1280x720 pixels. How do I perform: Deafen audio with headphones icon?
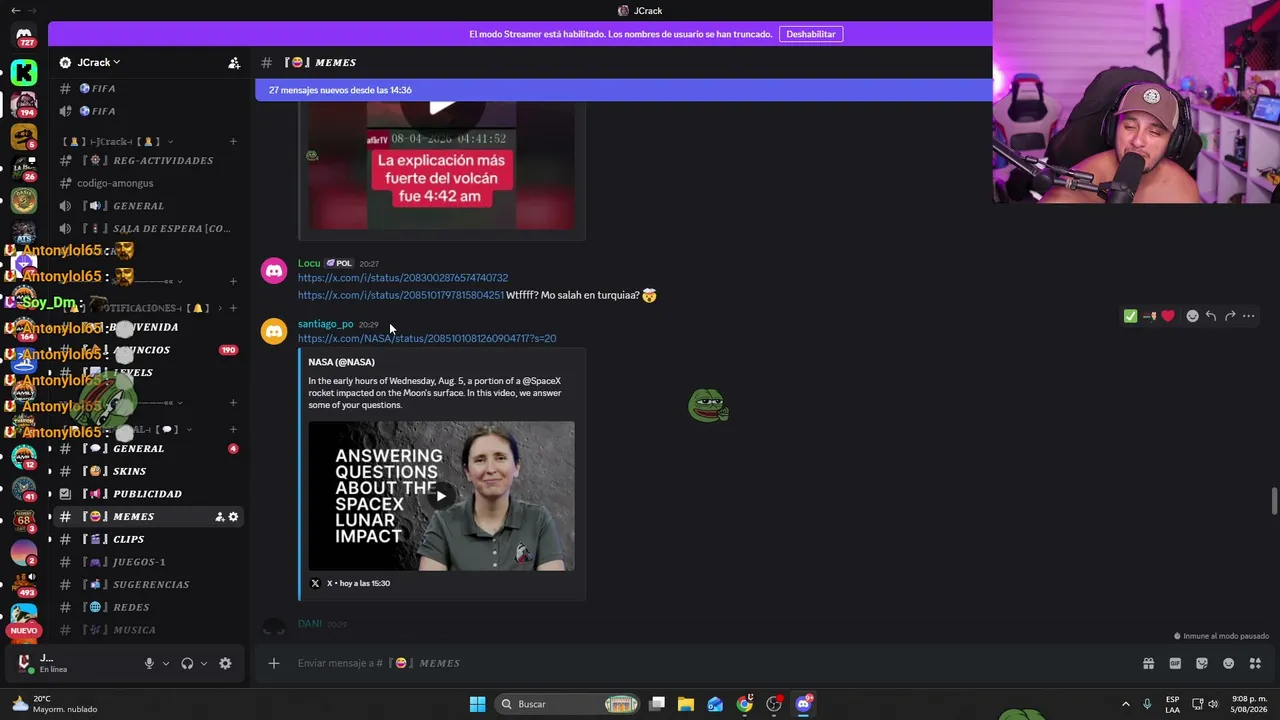click(187, 663)
